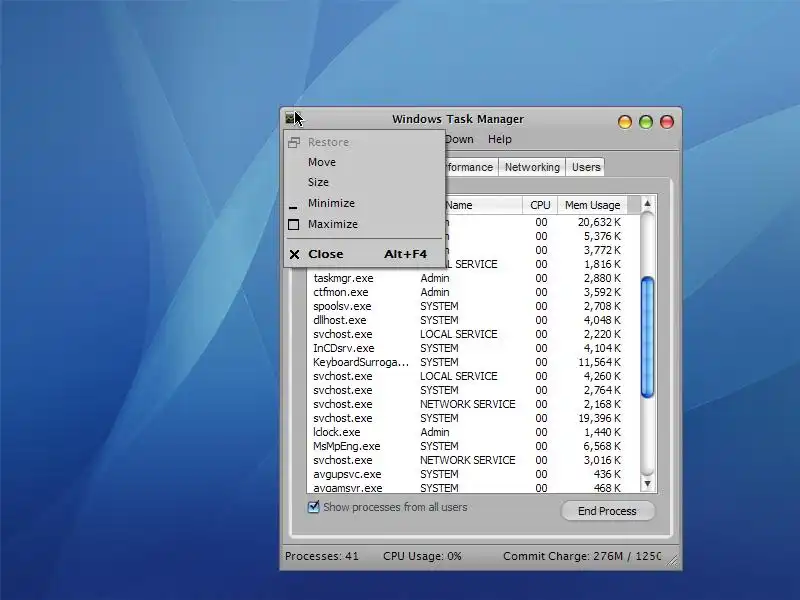Click Processes: 41 in the status bar
Image resolution: width=800 pixels, height=600 pixels.
pyautogui.click(x=321, y=556)
